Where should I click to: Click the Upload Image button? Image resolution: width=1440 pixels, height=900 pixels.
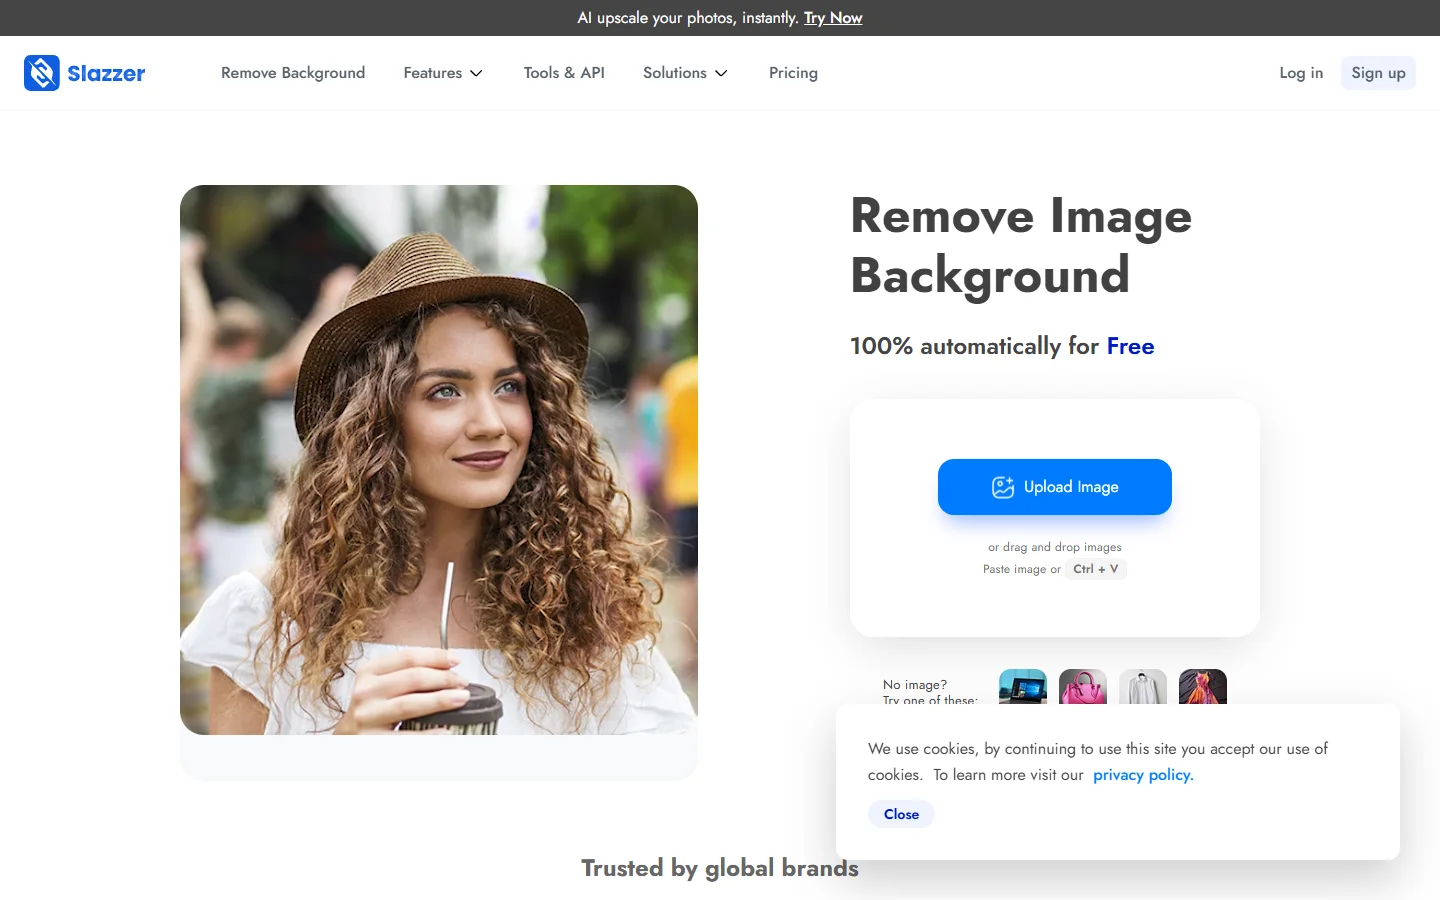[x=1054, y=487]
